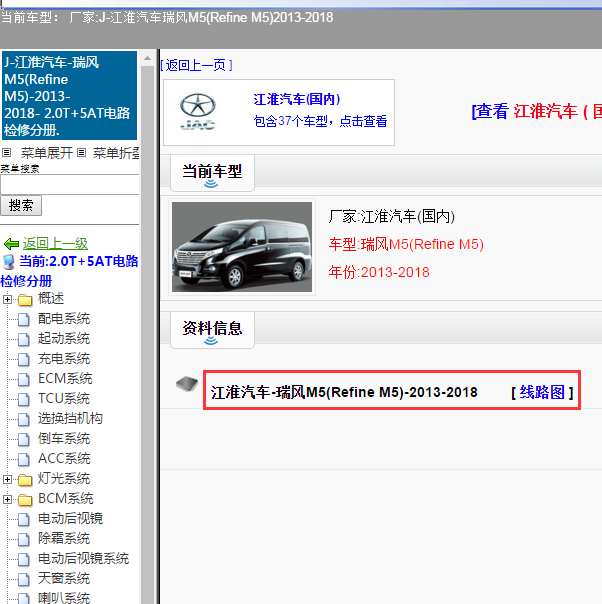602x604 pixels.
Task: Click the 江淮汽车(国内) brand link
Action: [x=297, y=99]
